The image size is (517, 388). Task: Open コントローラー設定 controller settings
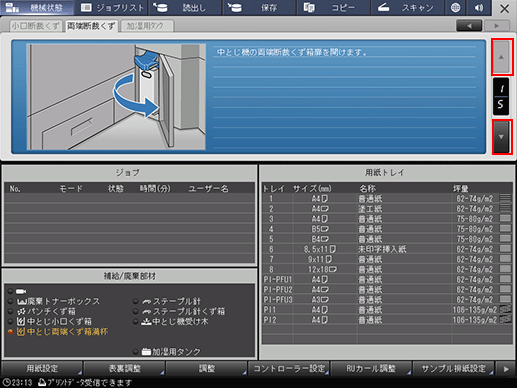coord(289,369)
